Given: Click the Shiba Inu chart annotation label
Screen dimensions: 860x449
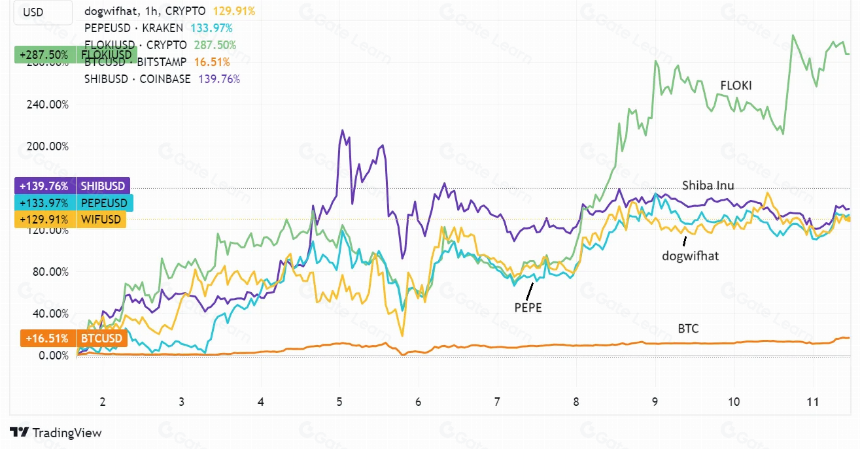Looking at the screenshot, I should [708, 185].
